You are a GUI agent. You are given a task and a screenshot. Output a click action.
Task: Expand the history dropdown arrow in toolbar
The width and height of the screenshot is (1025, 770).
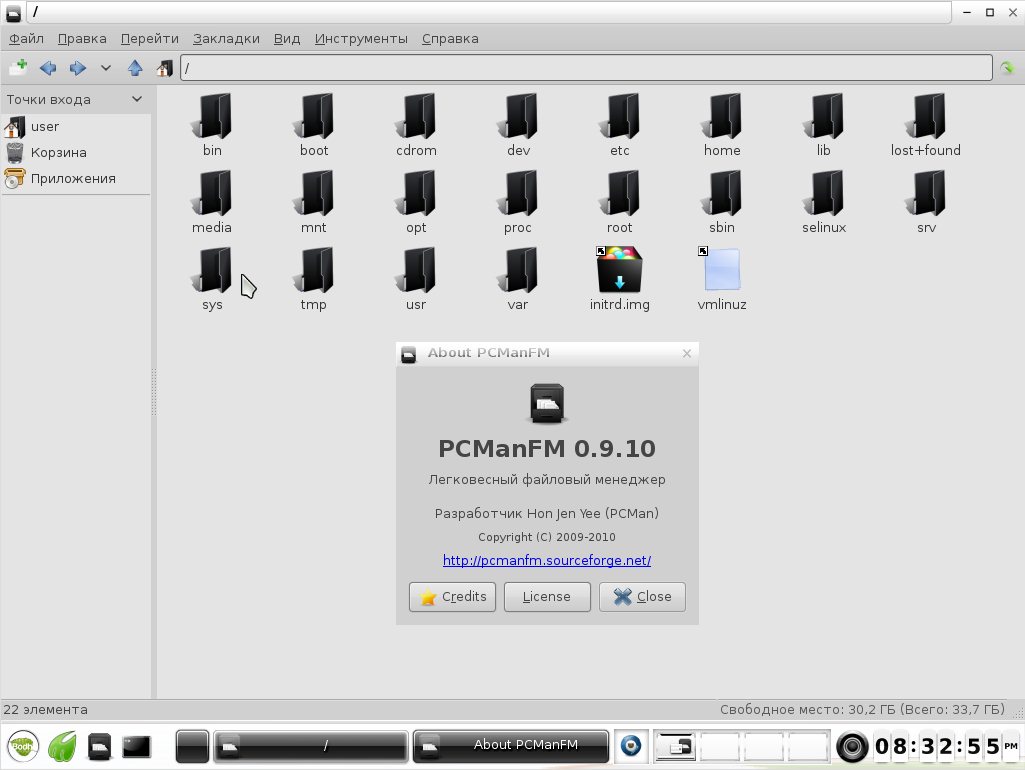click(x=105, y=68)
